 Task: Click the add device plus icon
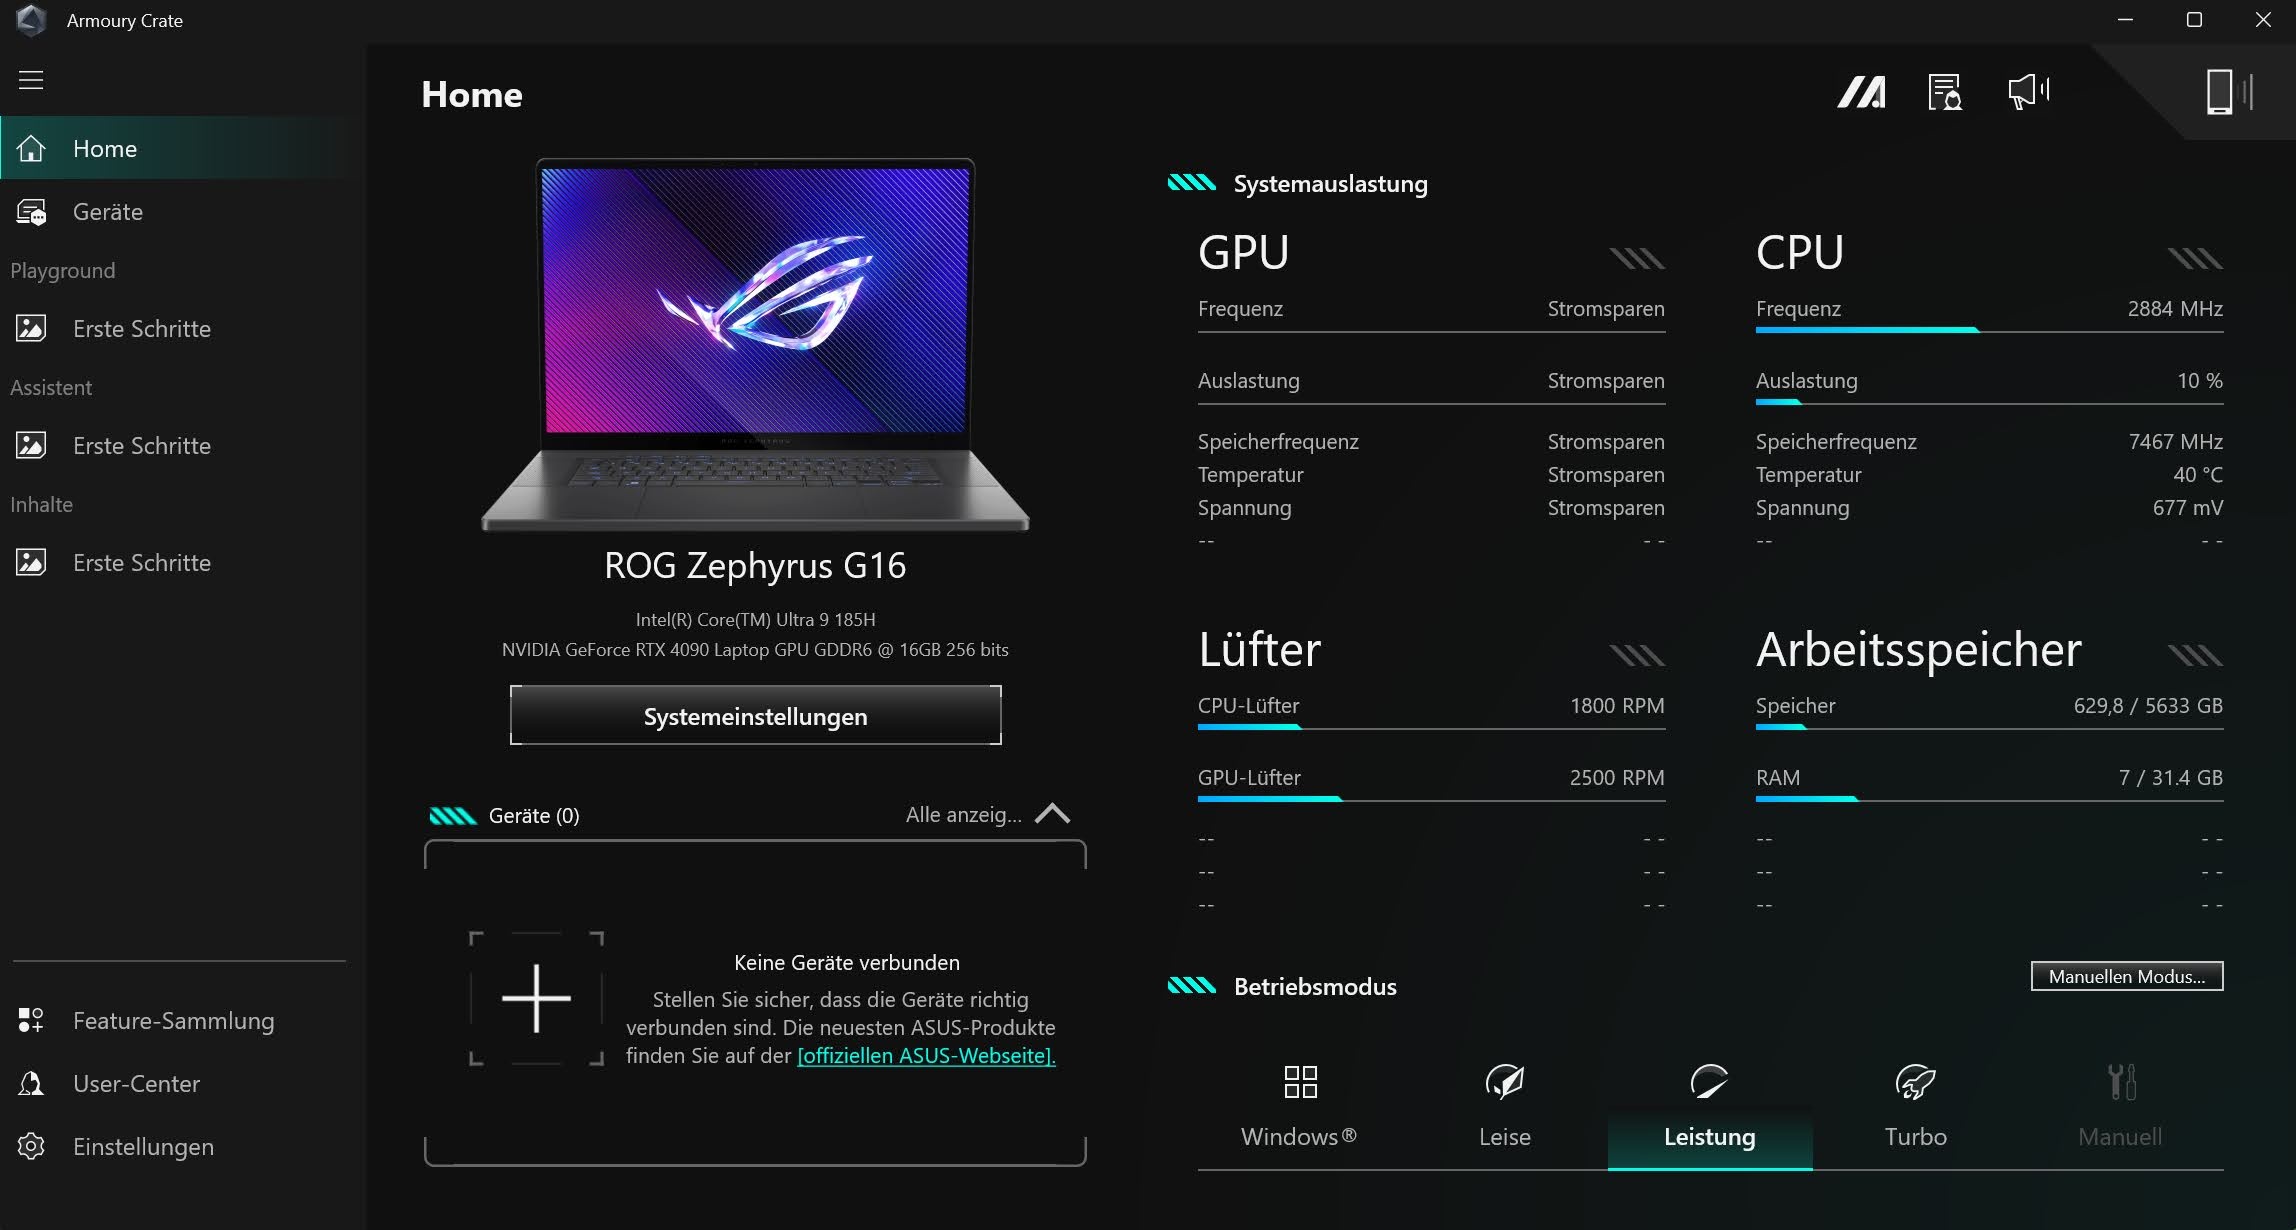536,998
